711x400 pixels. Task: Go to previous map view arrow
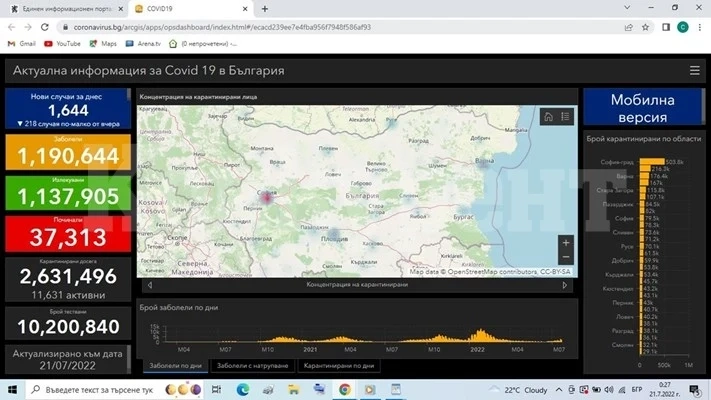tap(150, 285)
